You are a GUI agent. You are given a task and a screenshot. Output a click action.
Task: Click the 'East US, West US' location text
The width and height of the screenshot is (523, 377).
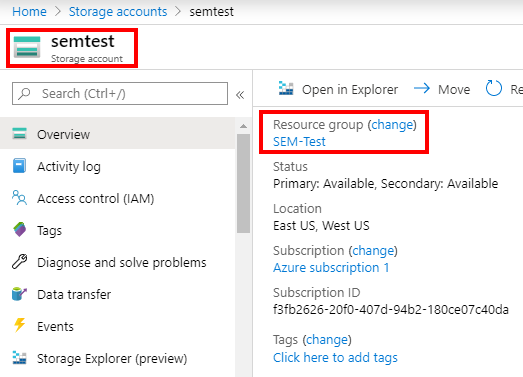tap(321, 226)
